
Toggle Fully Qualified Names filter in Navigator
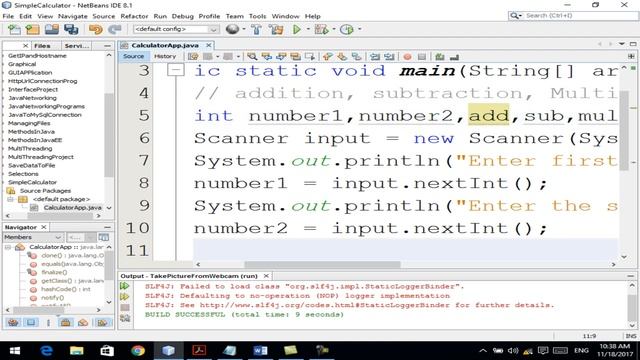pos(83,323)
